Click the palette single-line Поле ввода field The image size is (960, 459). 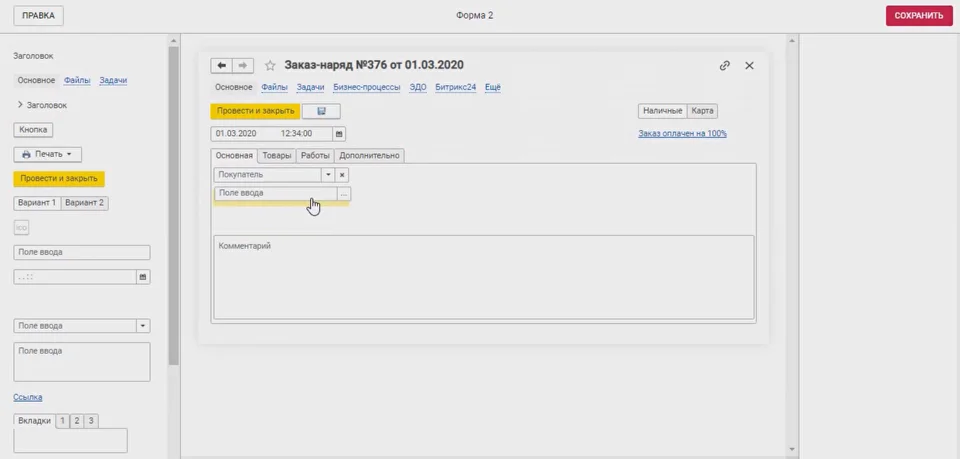click(81, 252)
